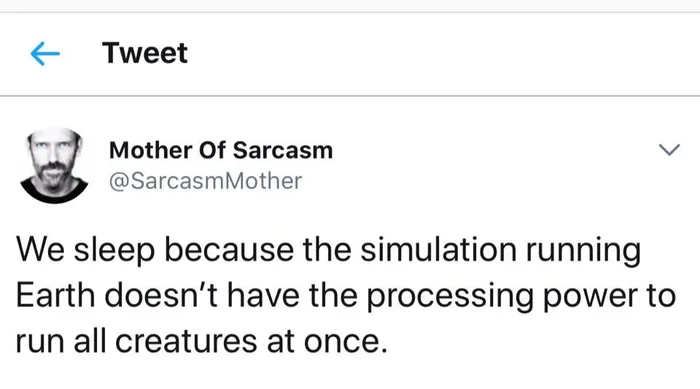This screenshot has width=700, height=389.
Task: Click the word "processing" in the tweet
Action: pos(450,297)
